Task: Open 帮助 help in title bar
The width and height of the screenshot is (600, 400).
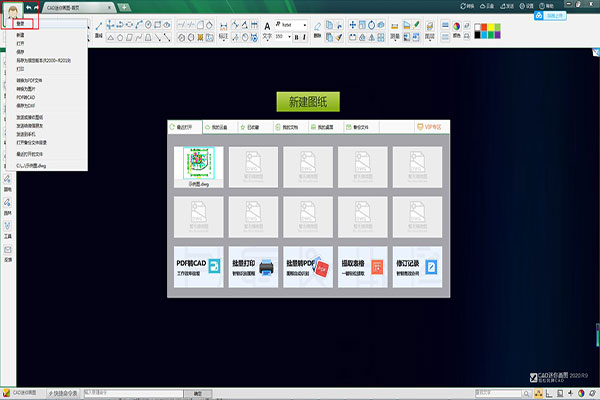Action: (546, 6)
